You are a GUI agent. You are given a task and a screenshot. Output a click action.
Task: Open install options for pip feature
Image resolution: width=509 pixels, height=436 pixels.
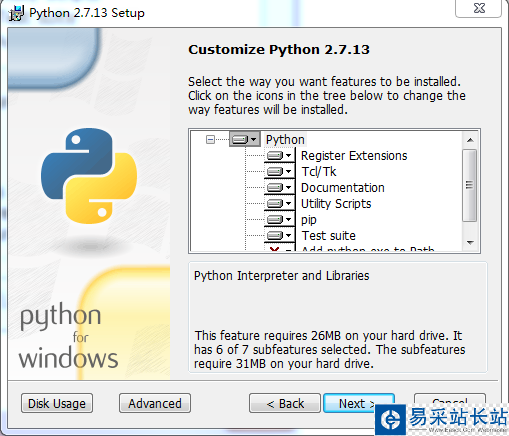point(279,219)
